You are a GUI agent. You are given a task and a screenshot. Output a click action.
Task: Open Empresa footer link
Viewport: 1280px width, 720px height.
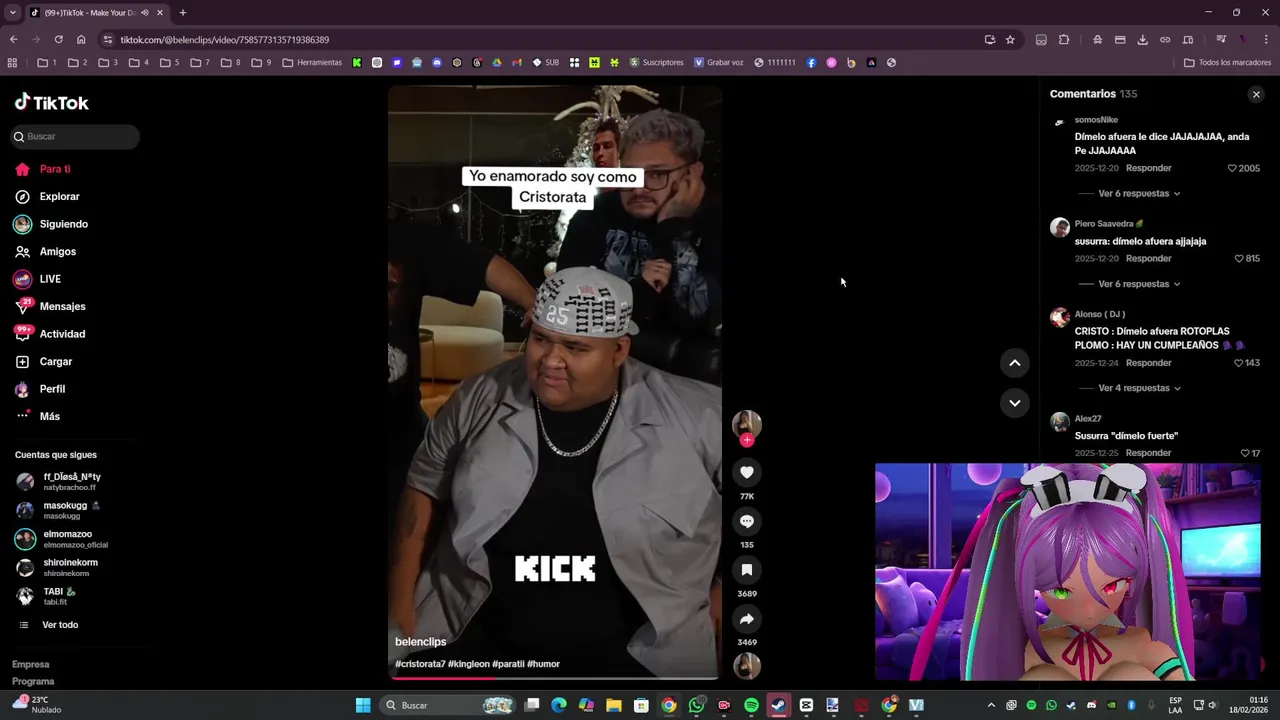click(30, 664)
